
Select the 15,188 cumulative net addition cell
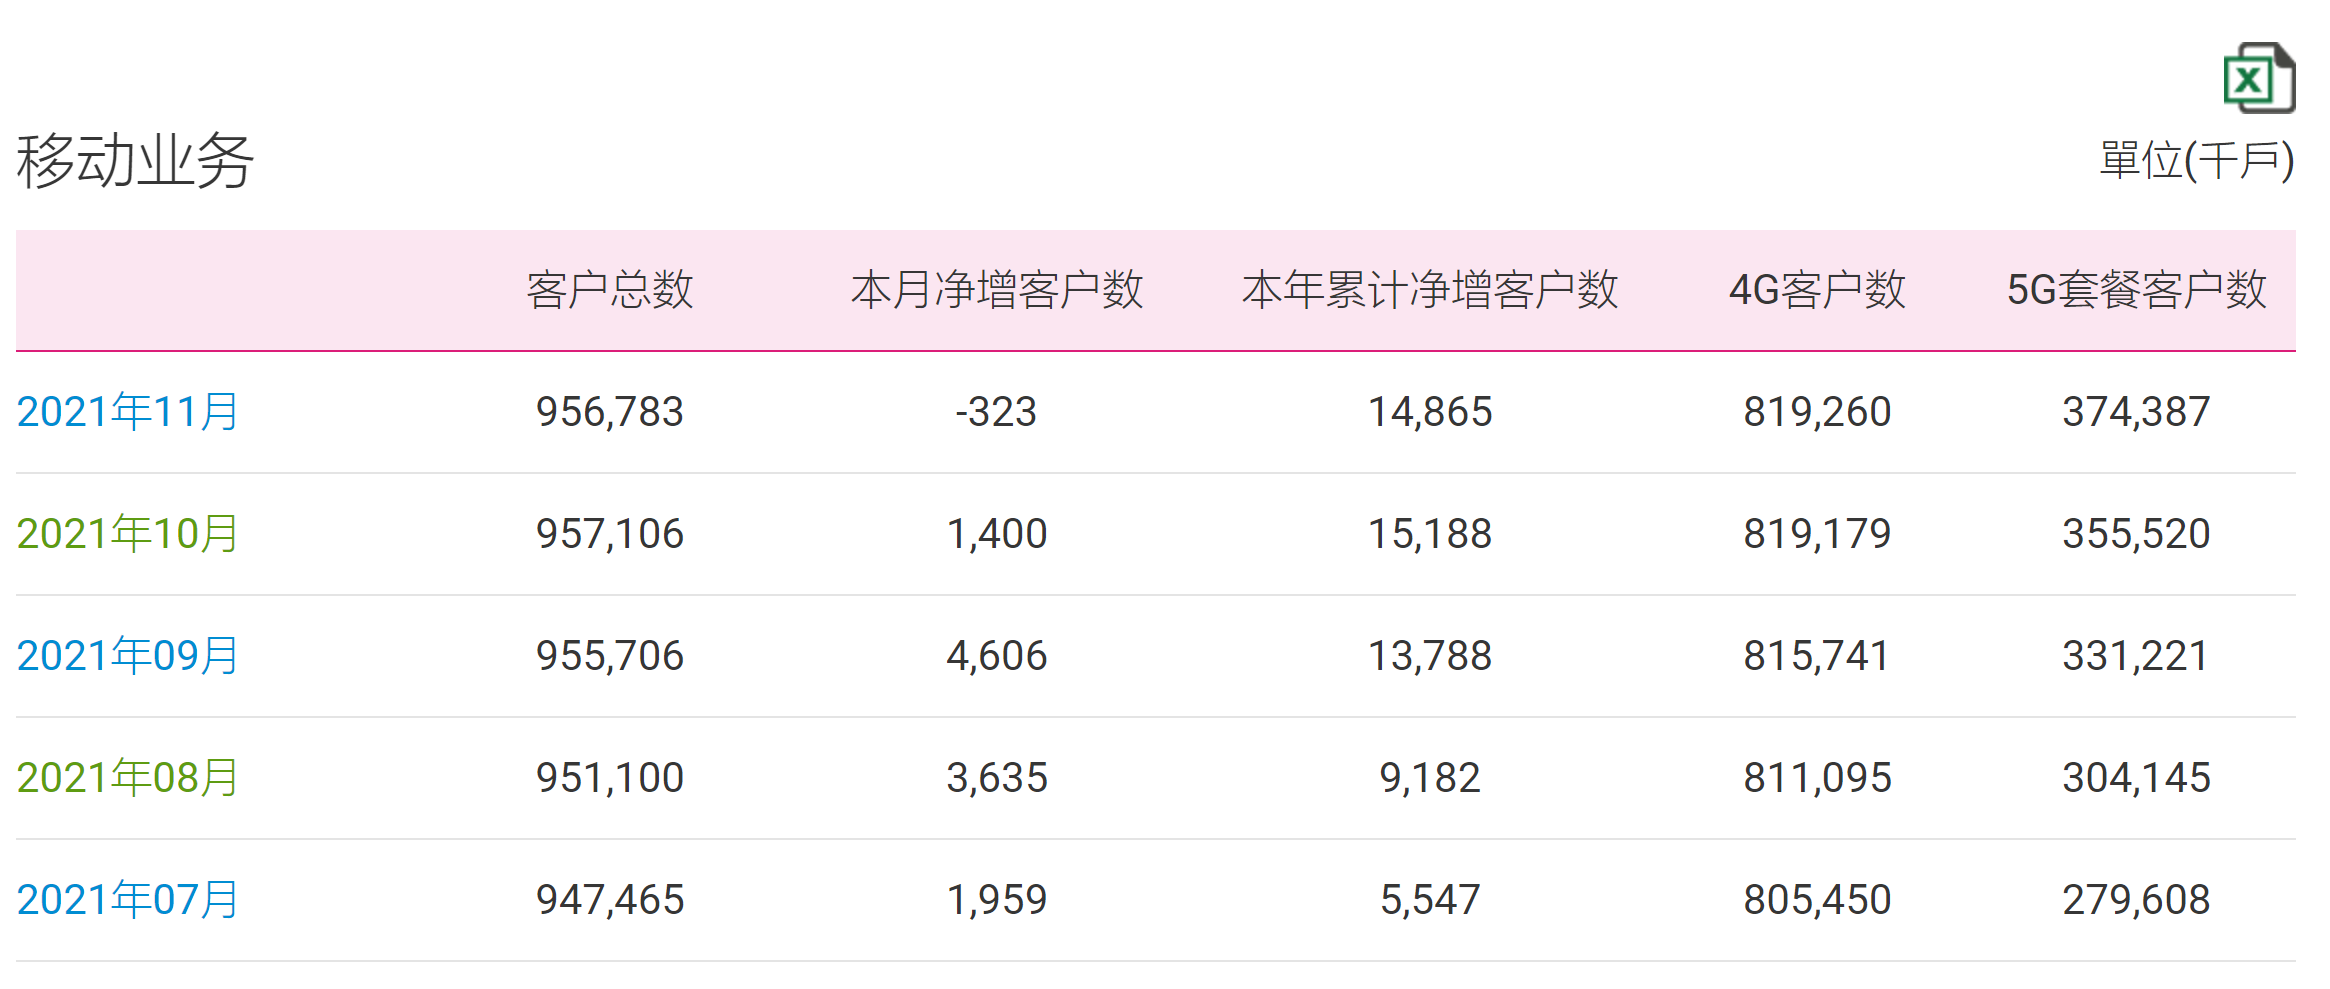pyautogui.click(x=1430, y=534)
